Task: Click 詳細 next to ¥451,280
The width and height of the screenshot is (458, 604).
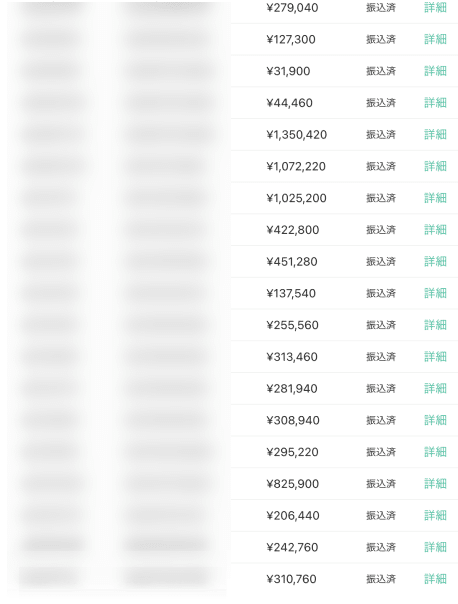Action: tap(435, 262)
